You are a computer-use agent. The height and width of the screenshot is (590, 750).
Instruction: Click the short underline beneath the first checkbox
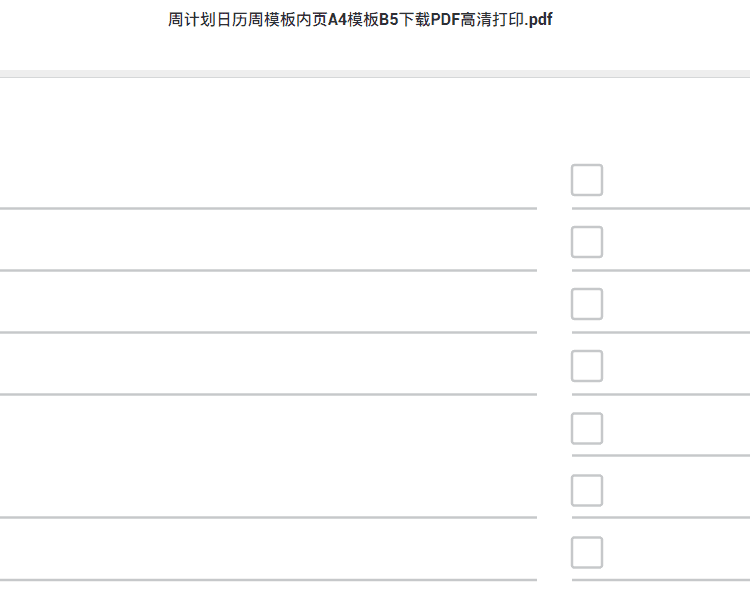pos(661,209)
